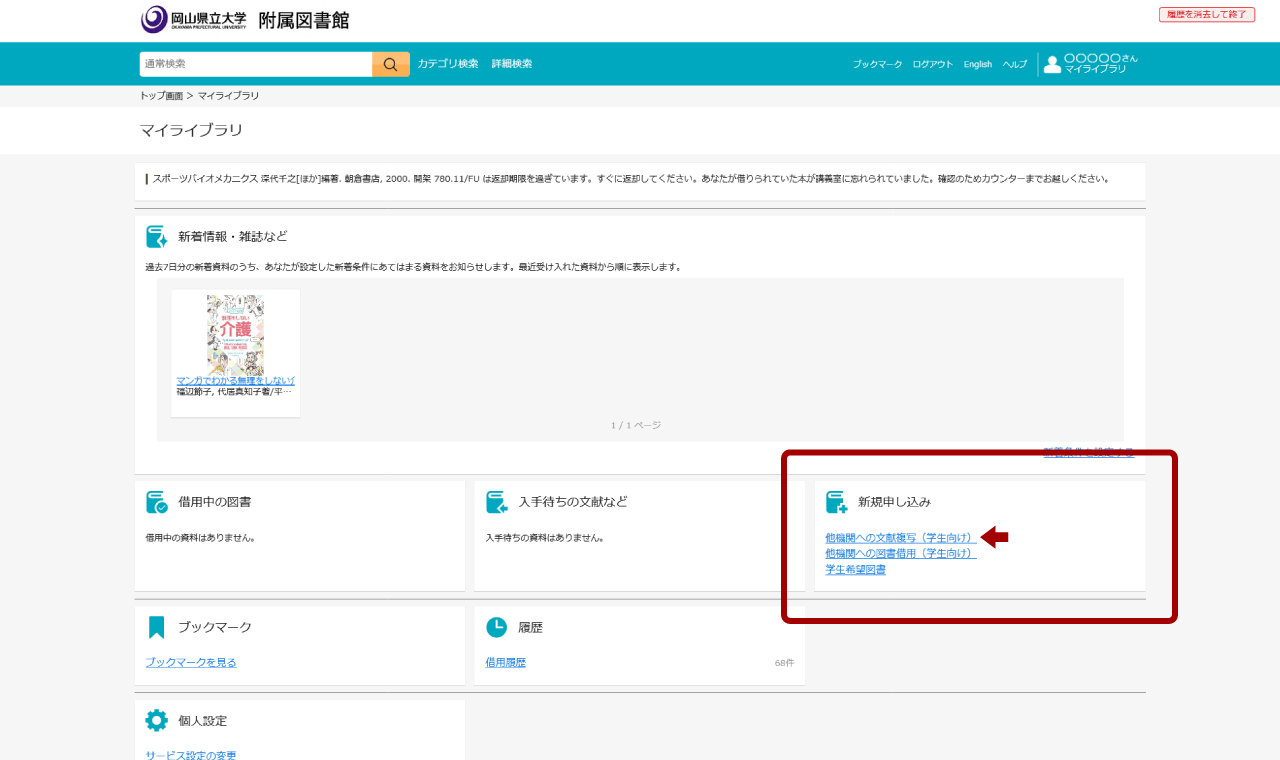Click 入手待ちの資料はありません text
Image resolution: width=1280 pixels, height=760 pixels.
545,538
